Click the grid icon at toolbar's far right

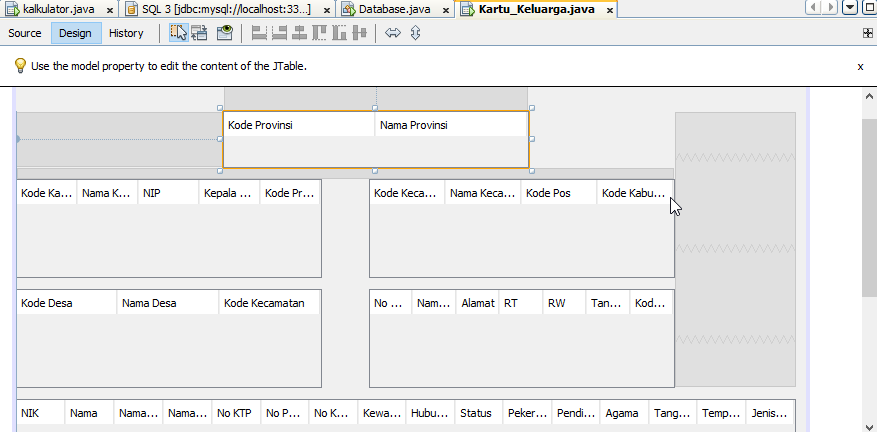(x=868, y=33)
